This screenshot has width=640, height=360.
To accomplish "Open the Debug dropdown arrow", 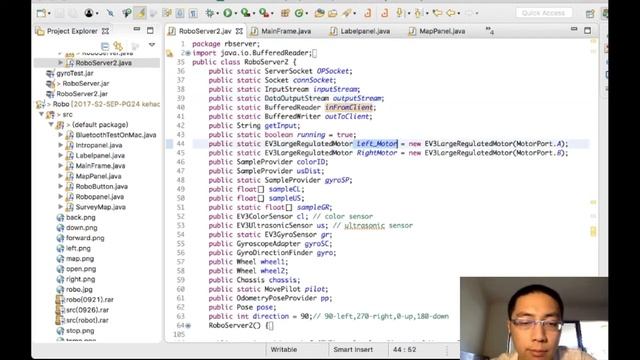I will pos(218,13).
